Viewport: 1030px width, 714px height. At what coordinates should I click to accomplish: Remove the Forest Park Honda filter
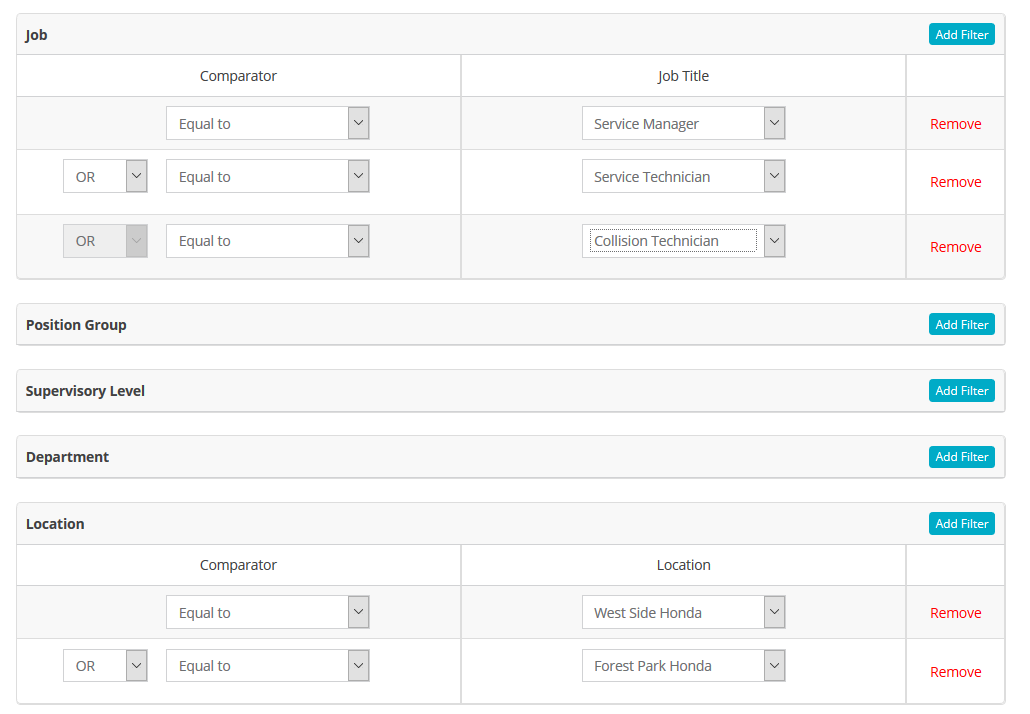point(955,672)
